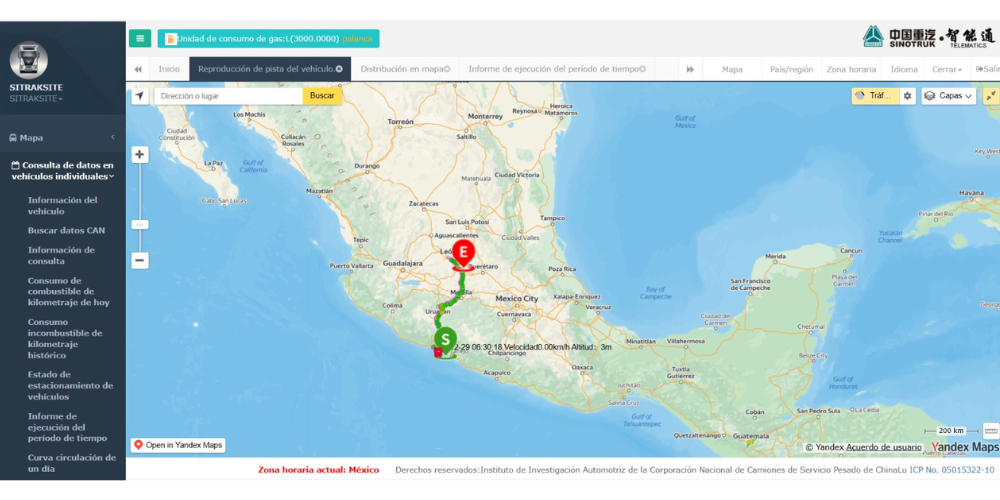Screen dimensions: 1000x500
Task: Open the Capas layers dropdown
Action: [948, 96]
